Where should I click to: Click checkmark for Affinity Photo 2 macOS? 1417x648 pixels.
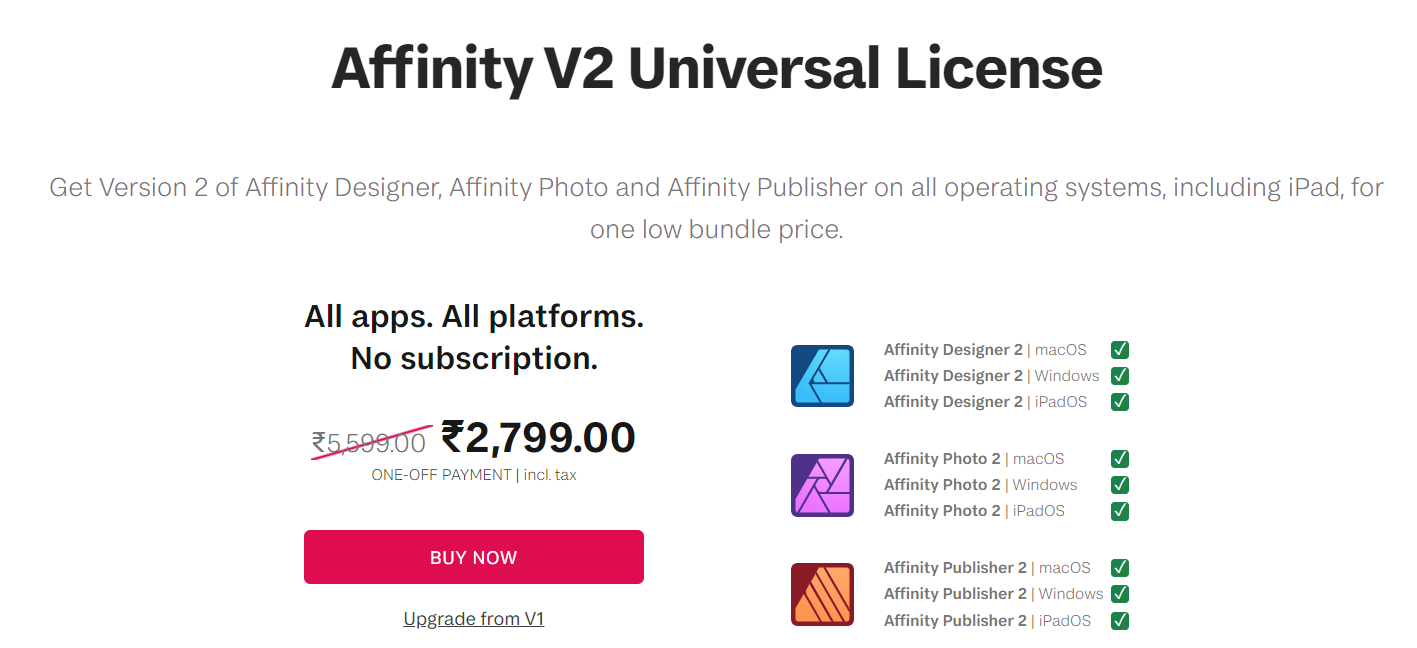pyautogui.click(x=1120, y=459)
